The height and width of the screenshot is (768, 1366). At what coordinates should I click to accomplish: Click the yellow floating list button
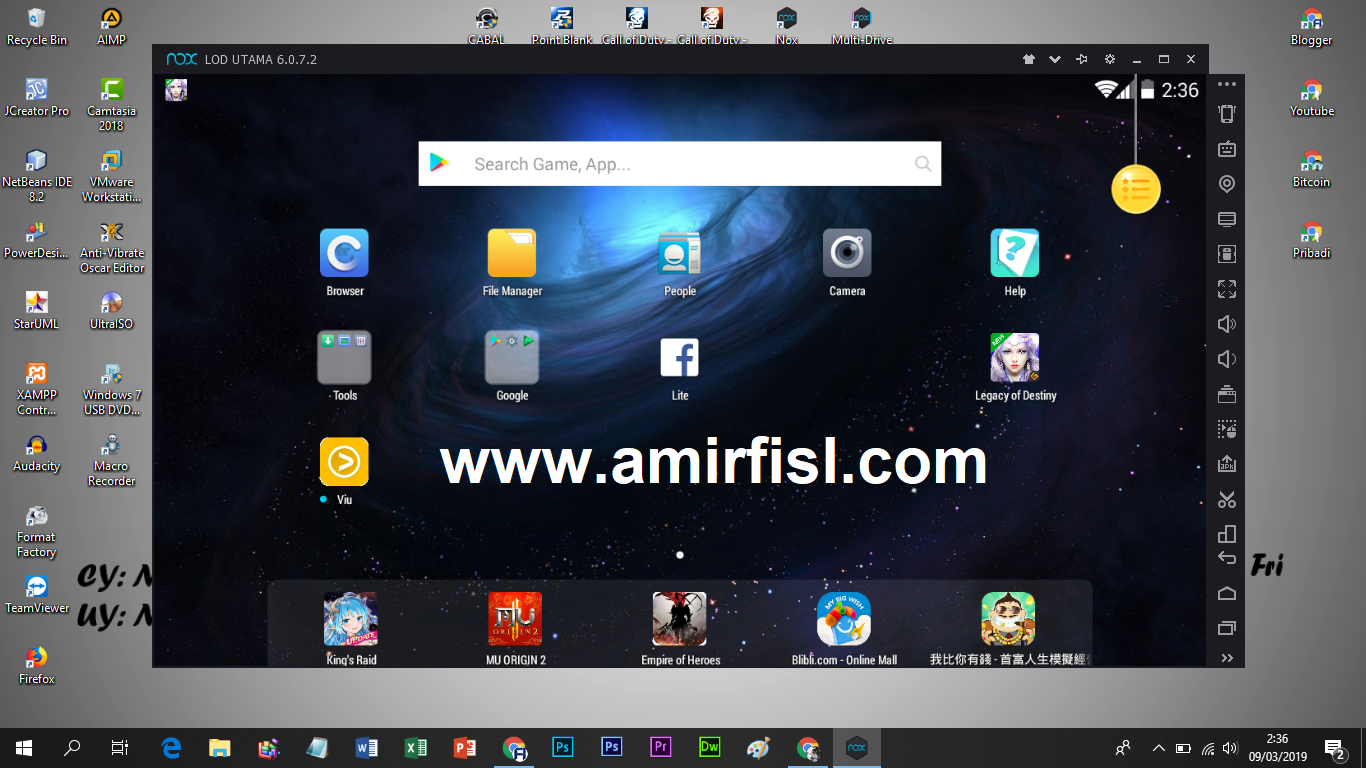click(1136, 188)
